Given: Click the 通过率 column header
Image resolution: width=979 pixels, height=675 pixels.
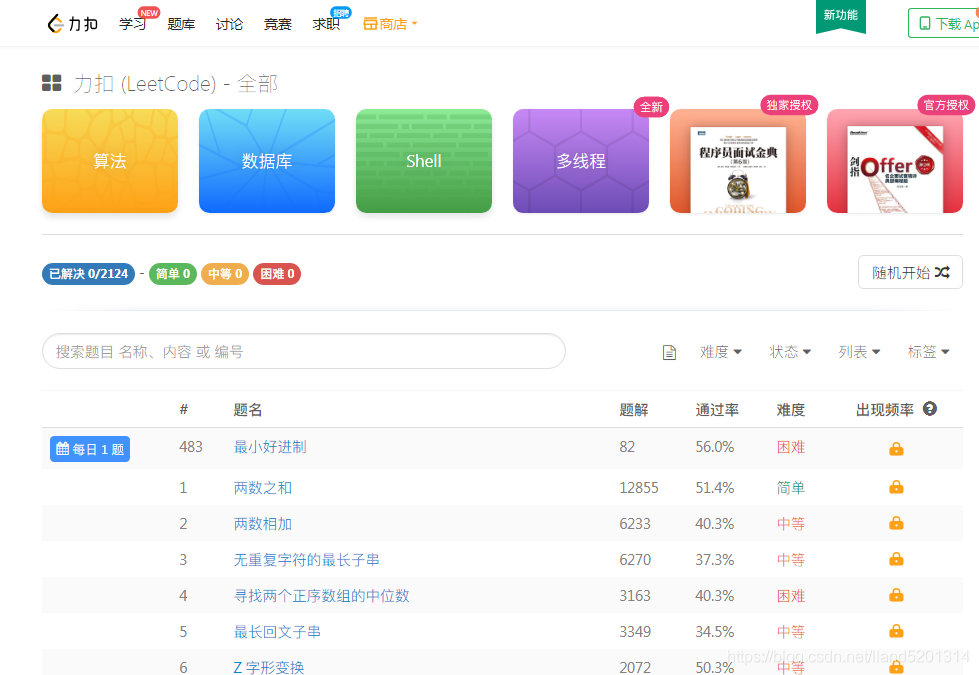Looking at the screenshot, I should 717,410.
